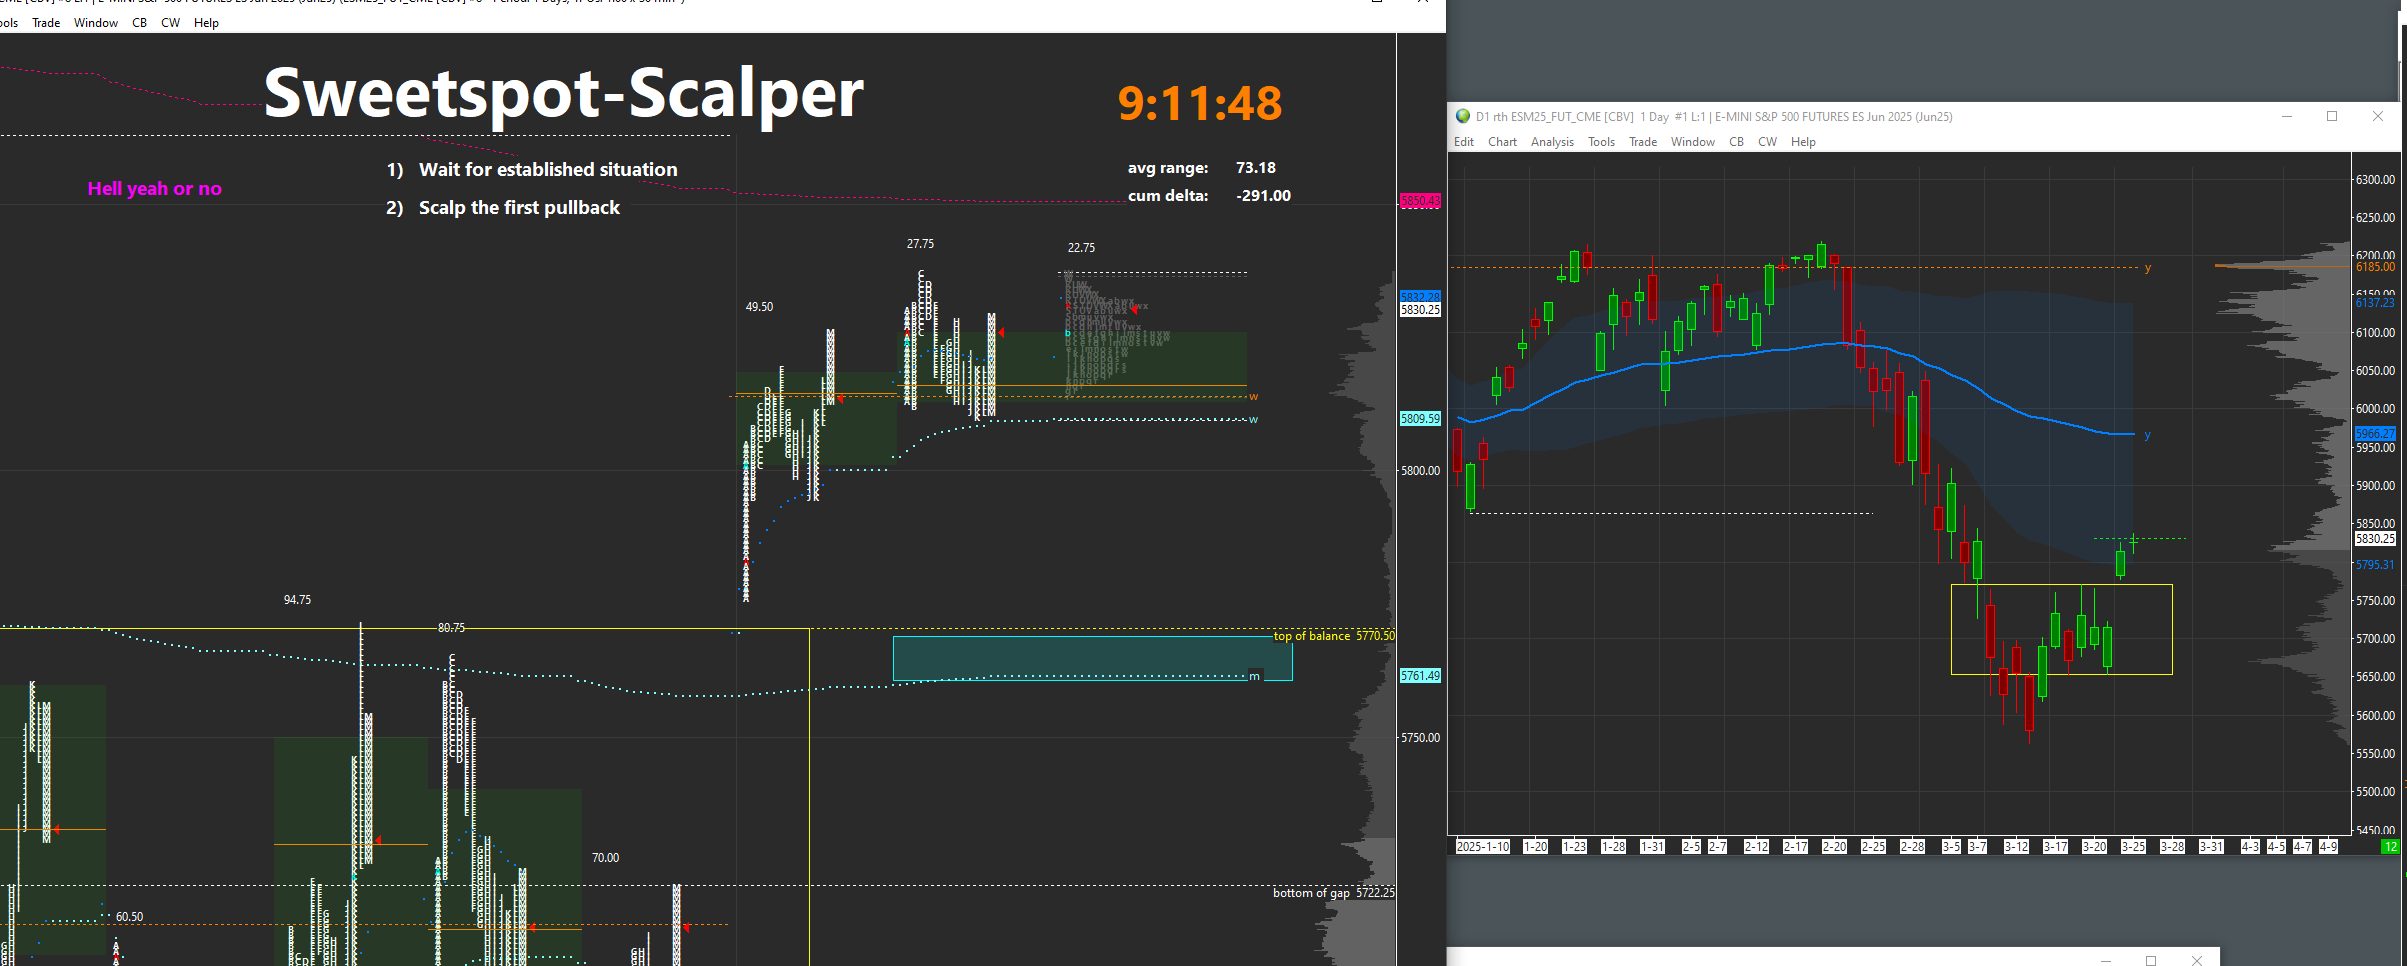This screenshot has height=966, width=2407.
Task: Click the 5795.31 price marker on D1 chart
Action: point(2375,565)
